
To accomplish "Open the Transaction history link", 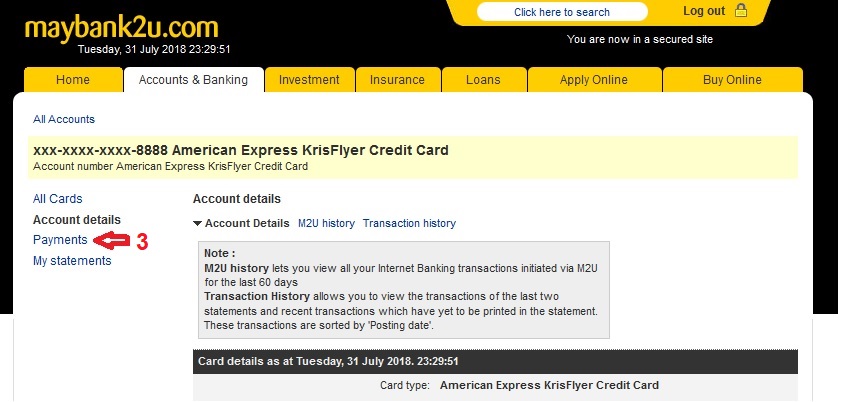I will click(x=409, y=223).
